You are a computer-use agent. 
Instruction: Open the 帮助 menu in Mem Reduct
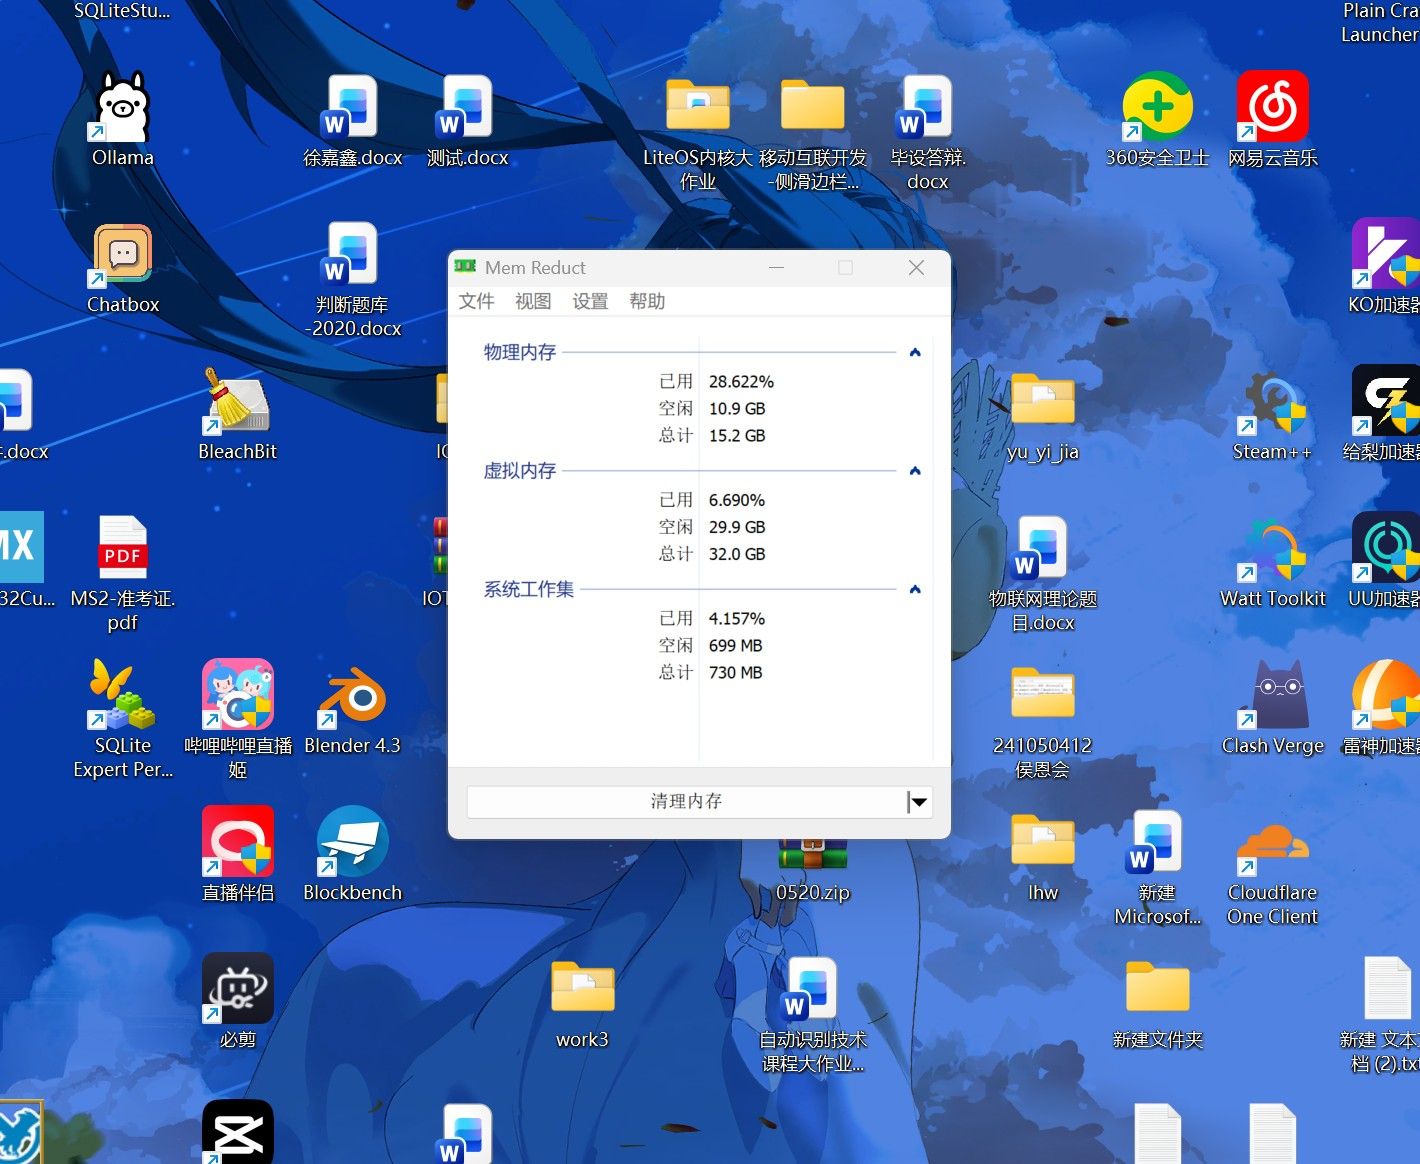pyautogui.click(x=647, y=301)
